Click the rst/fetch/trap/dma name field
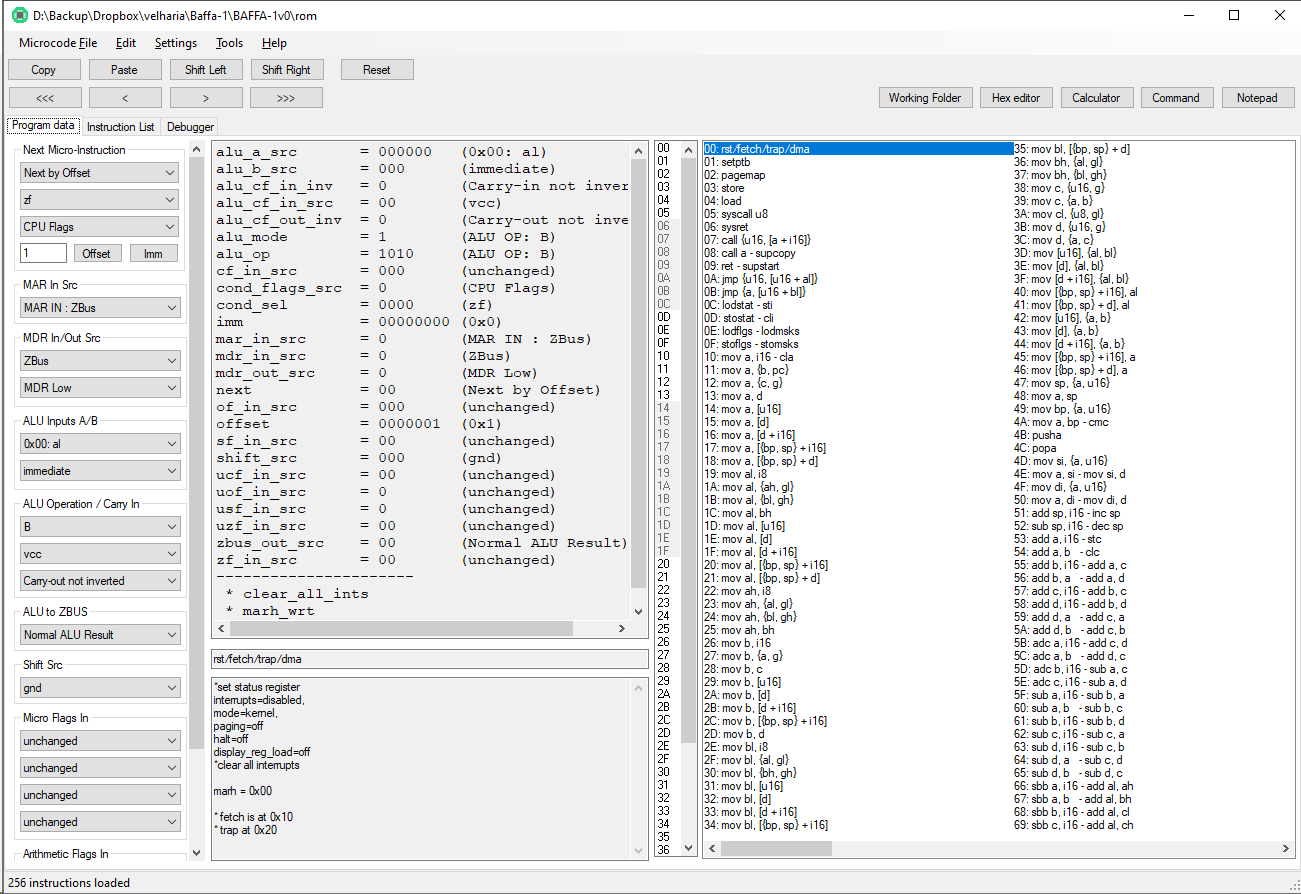Viewport: 1301px width, 894px height. (x=429, y=659)
